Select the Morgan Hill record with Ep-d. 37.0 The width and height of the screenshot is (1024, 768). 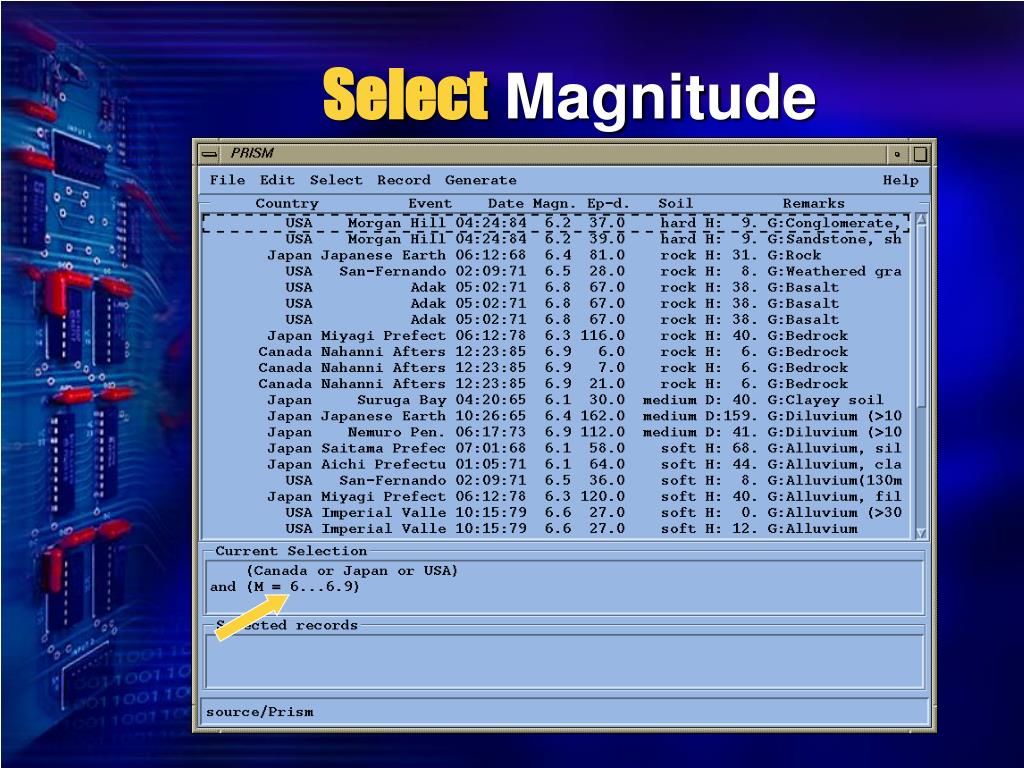[x=556, y=223]
